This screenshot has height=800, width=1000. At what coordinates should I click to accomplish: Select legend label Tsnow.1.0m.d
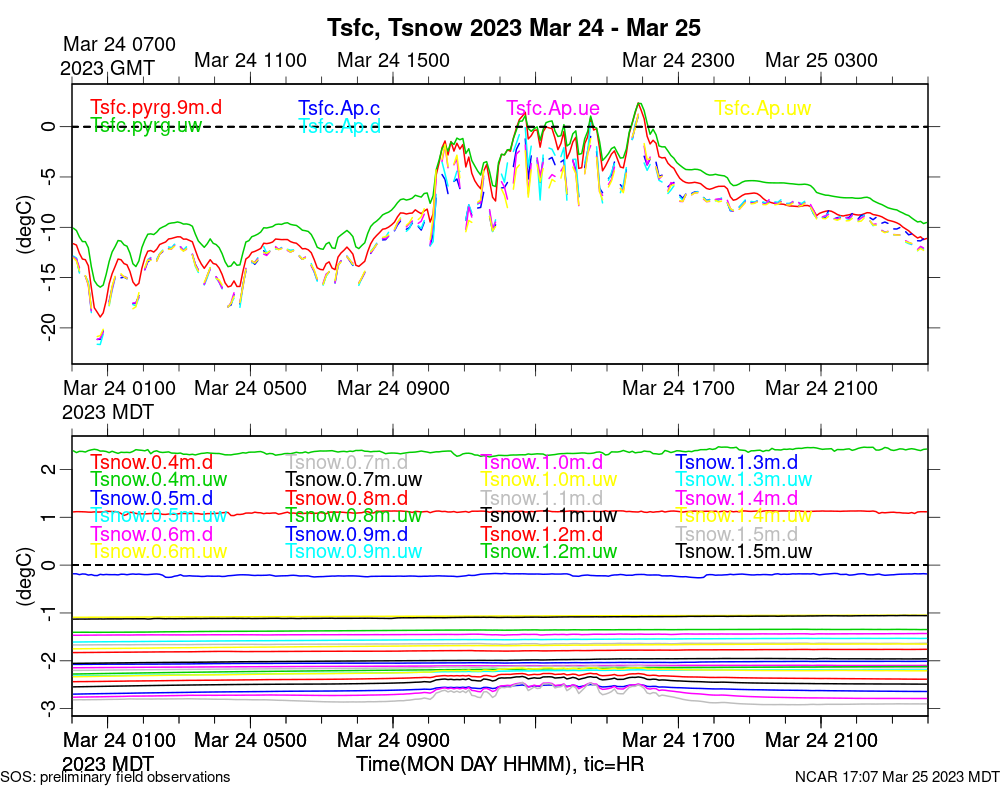(x=542, y=462)
